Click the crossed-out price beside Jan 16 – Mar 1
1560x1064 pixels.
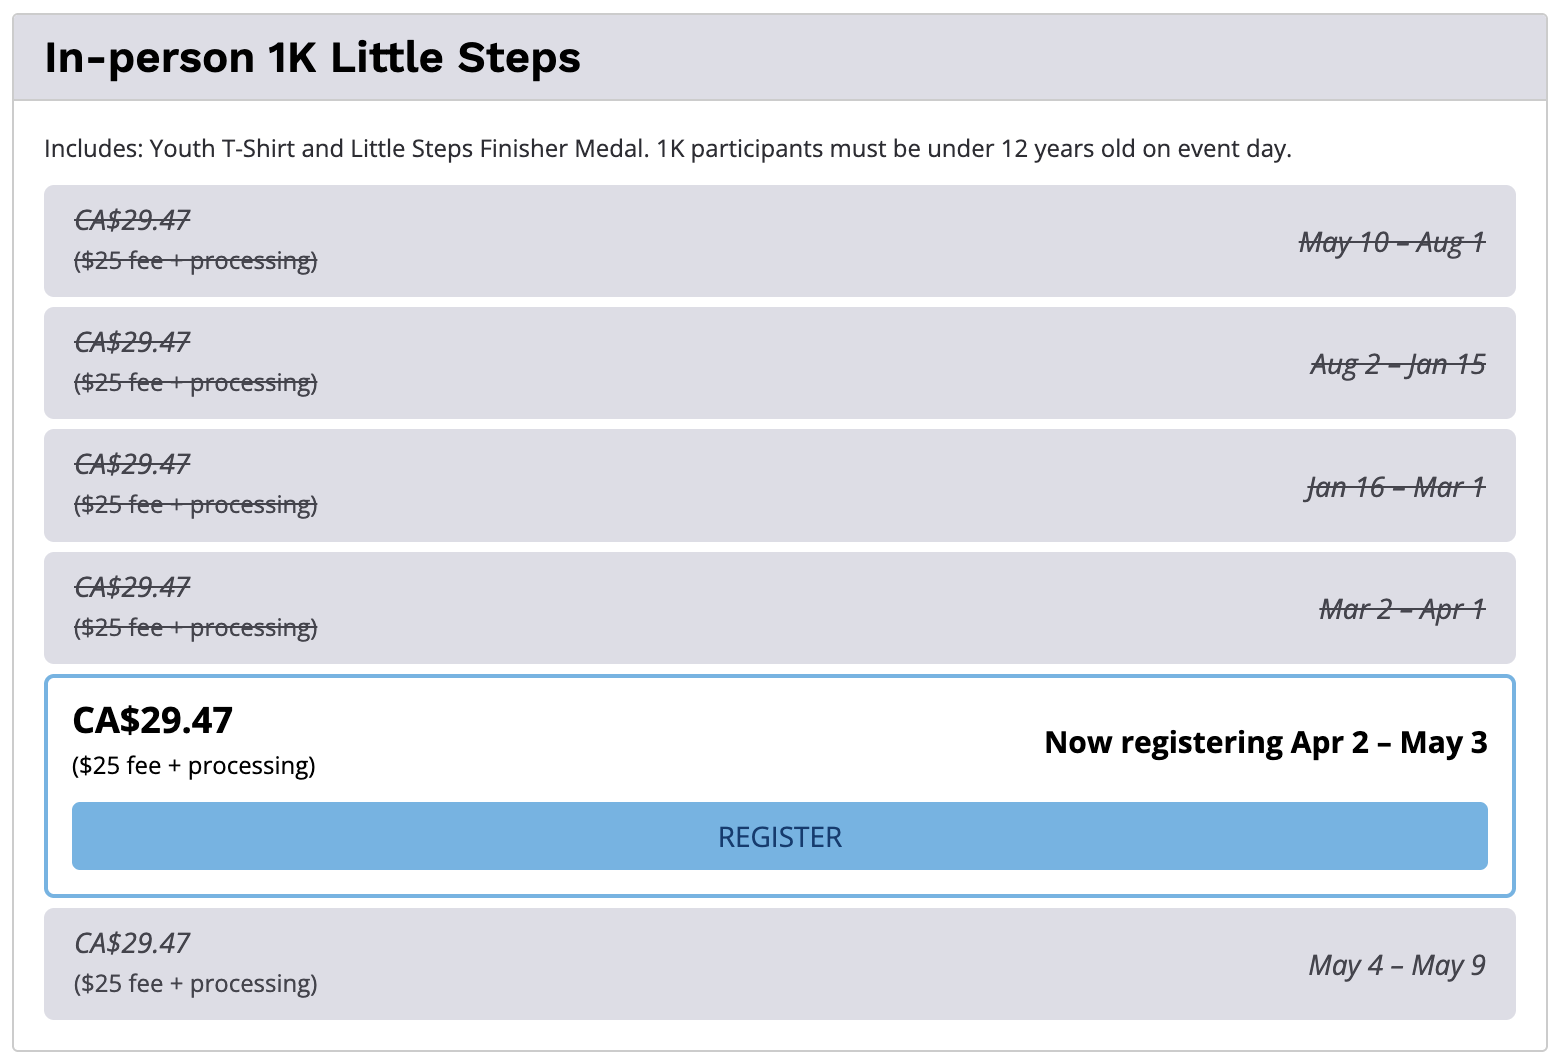[132, 464]
